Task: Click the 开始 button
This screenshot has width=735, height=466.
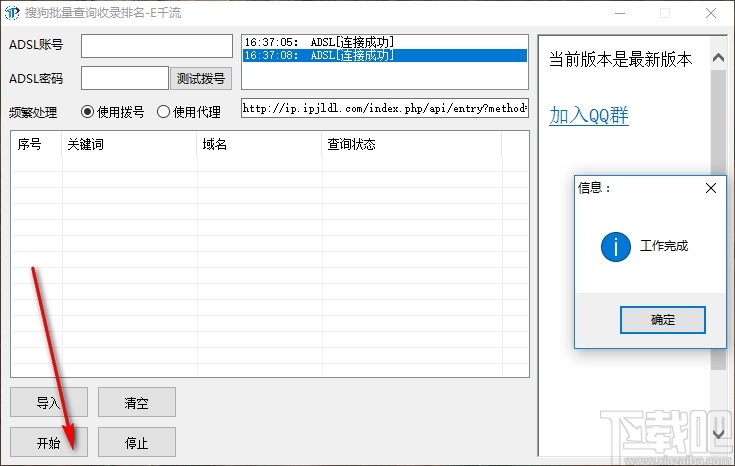Action: [49, 442]
